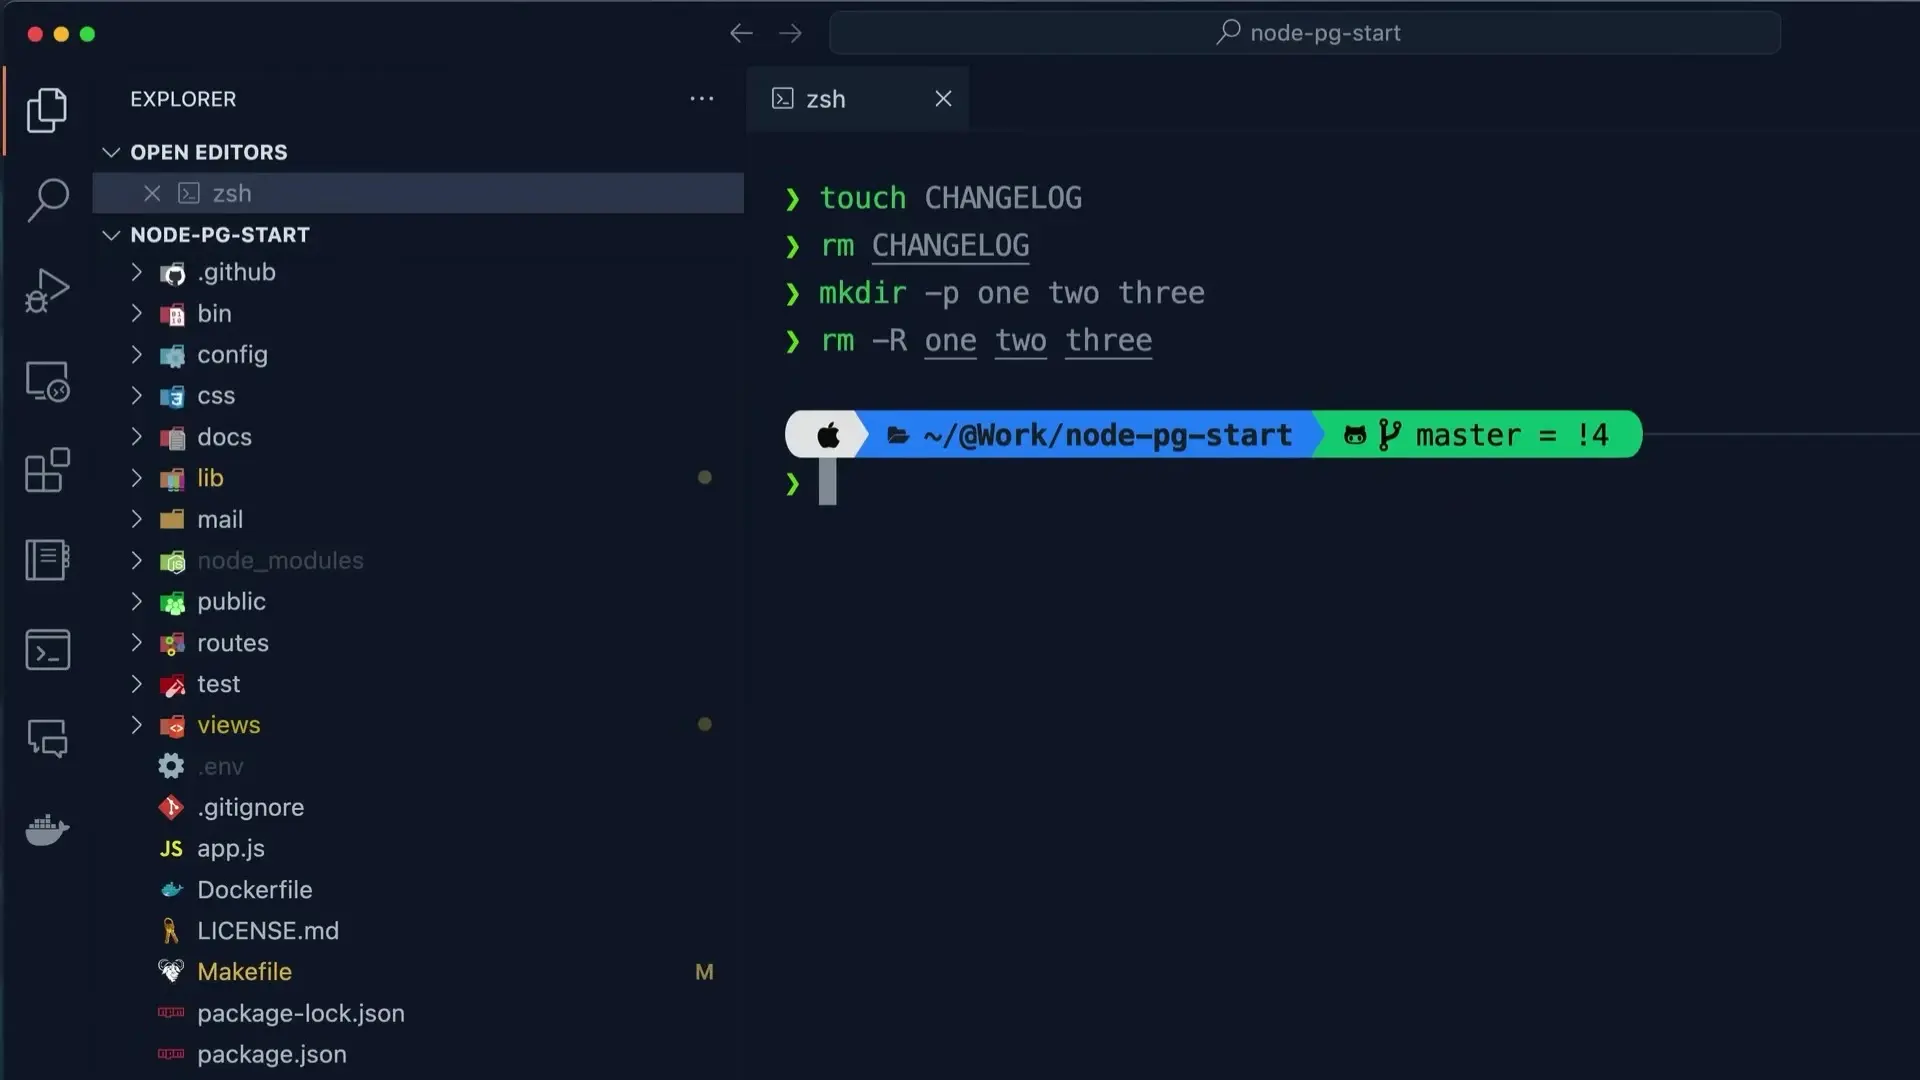
Task: Open the notebook-style activity bar icon
Action: pyautogui.click(x=47, y=560)
